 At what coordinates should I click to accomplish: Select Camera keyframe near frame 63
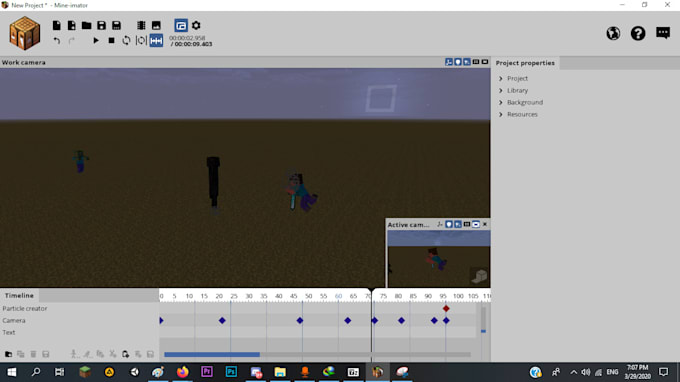(347, 320)
